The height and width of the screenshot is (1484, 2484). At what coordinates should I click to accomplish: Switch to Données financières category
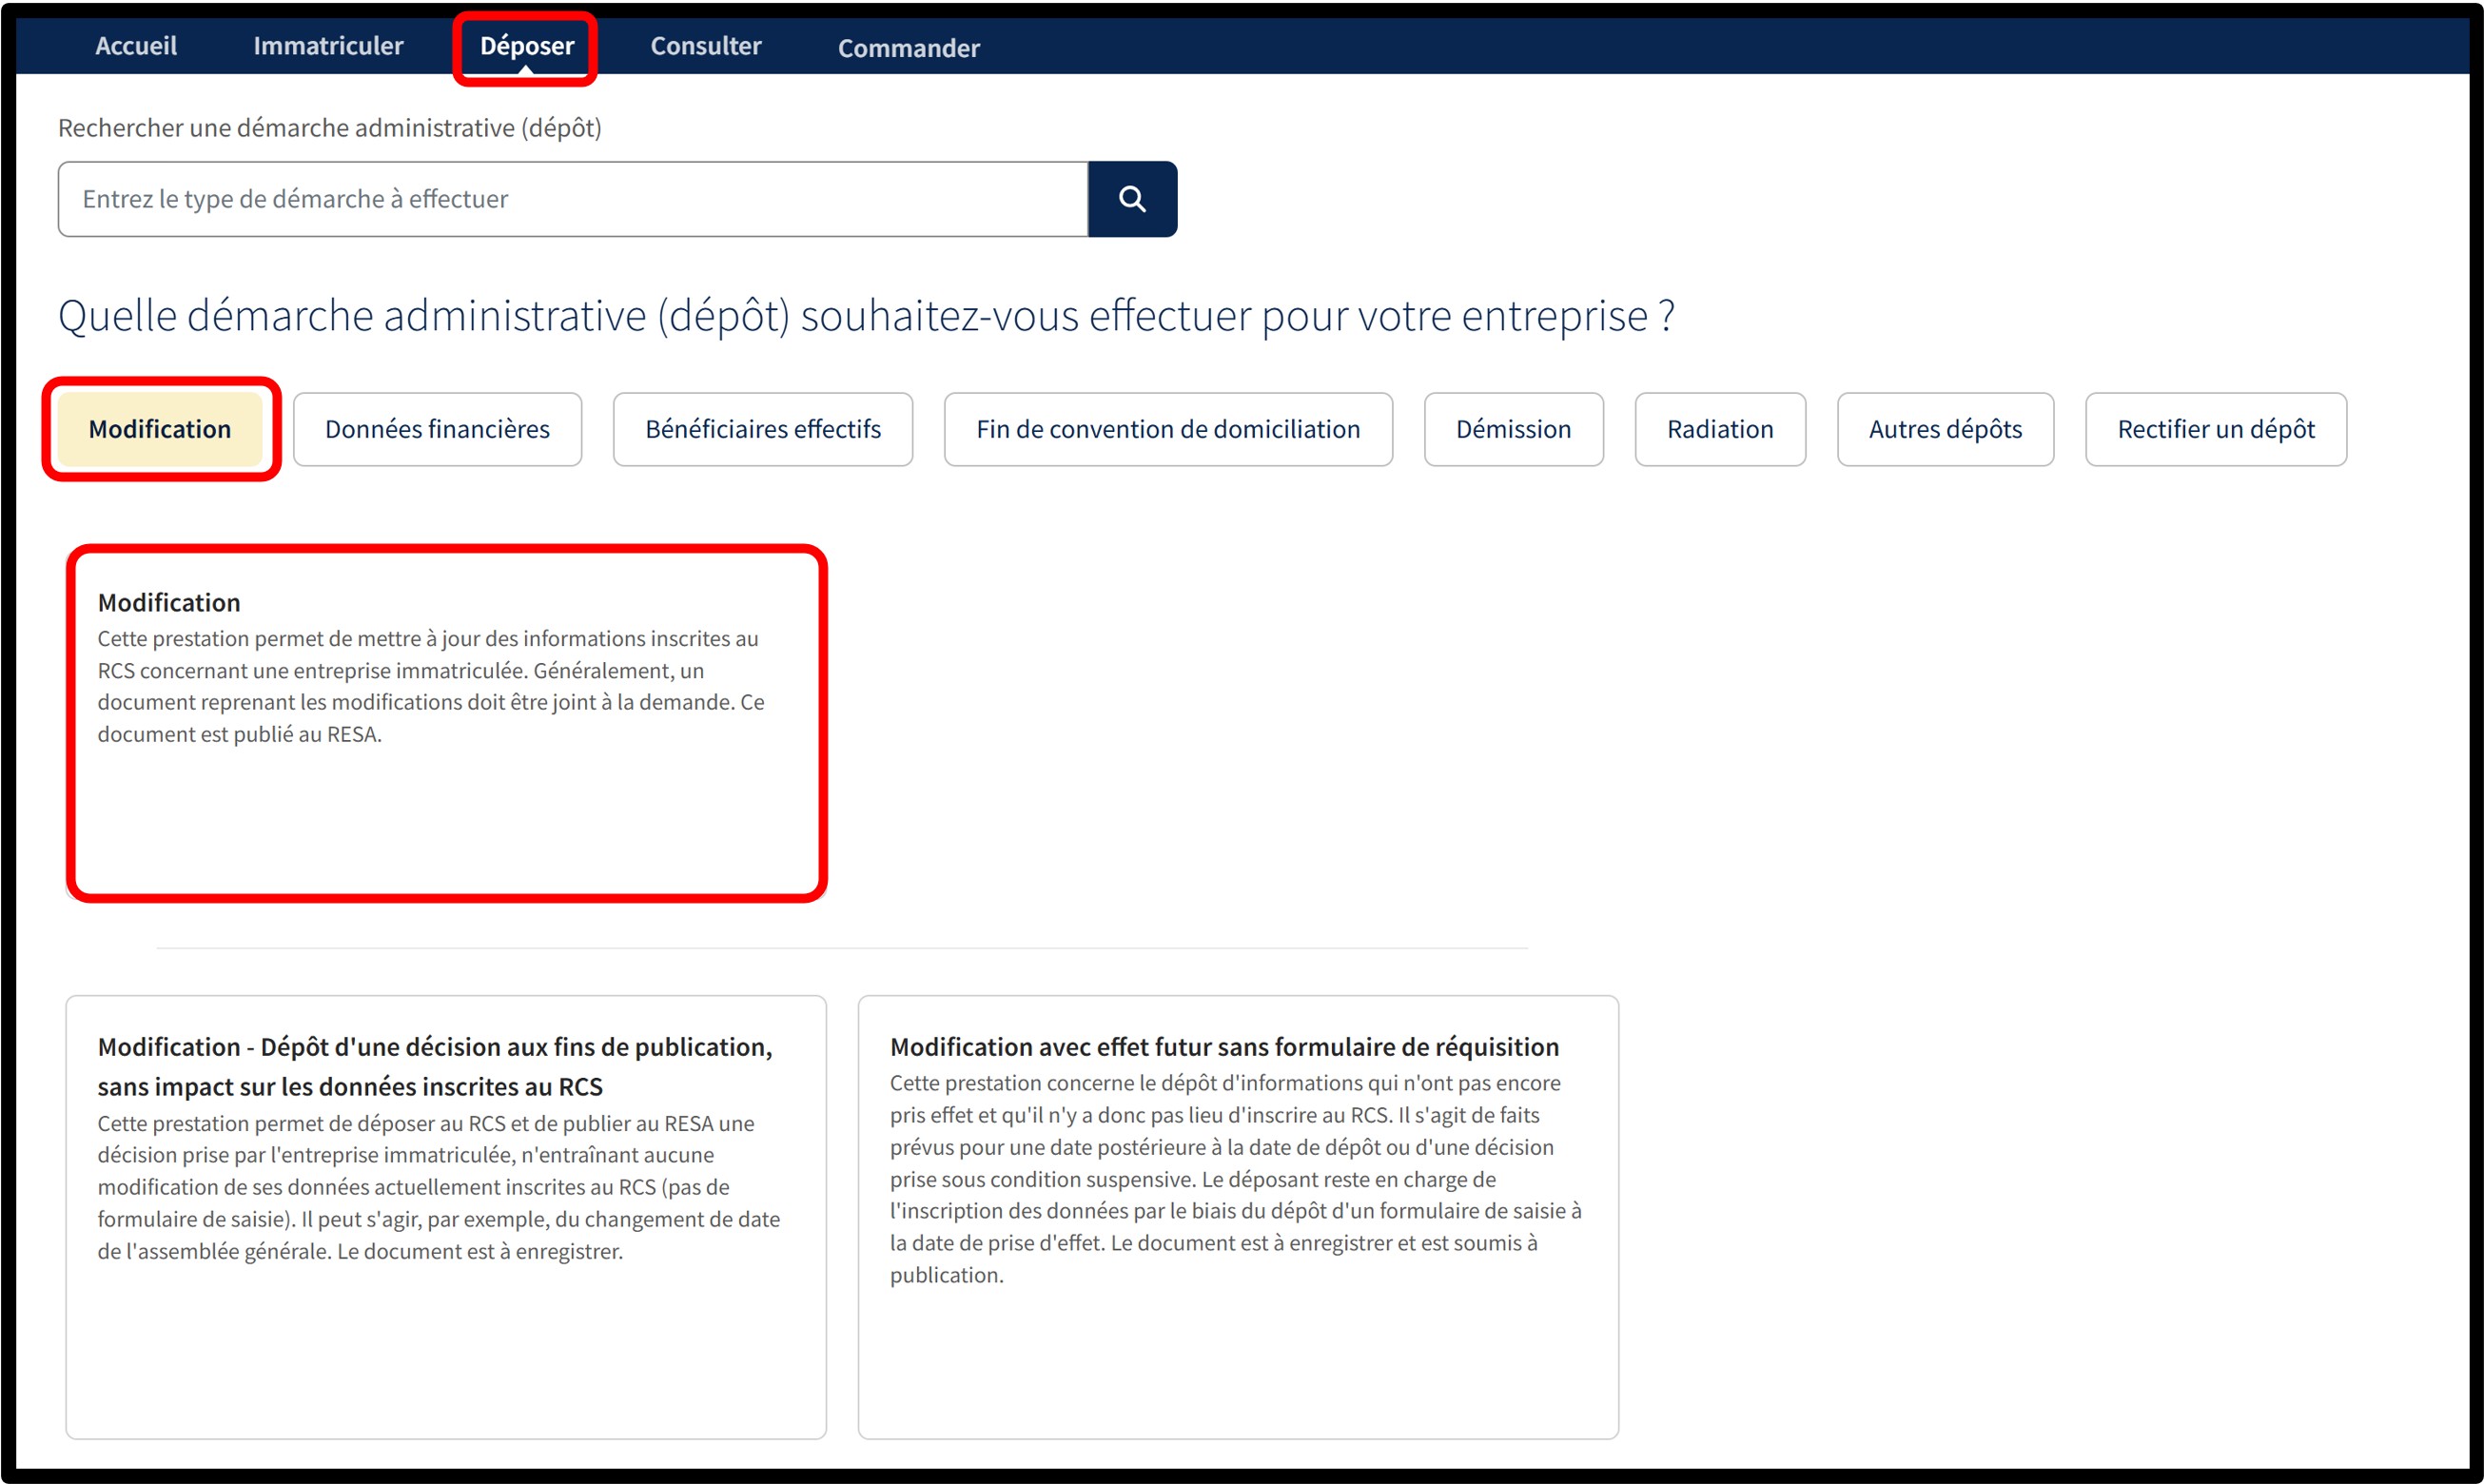point(437,429)
